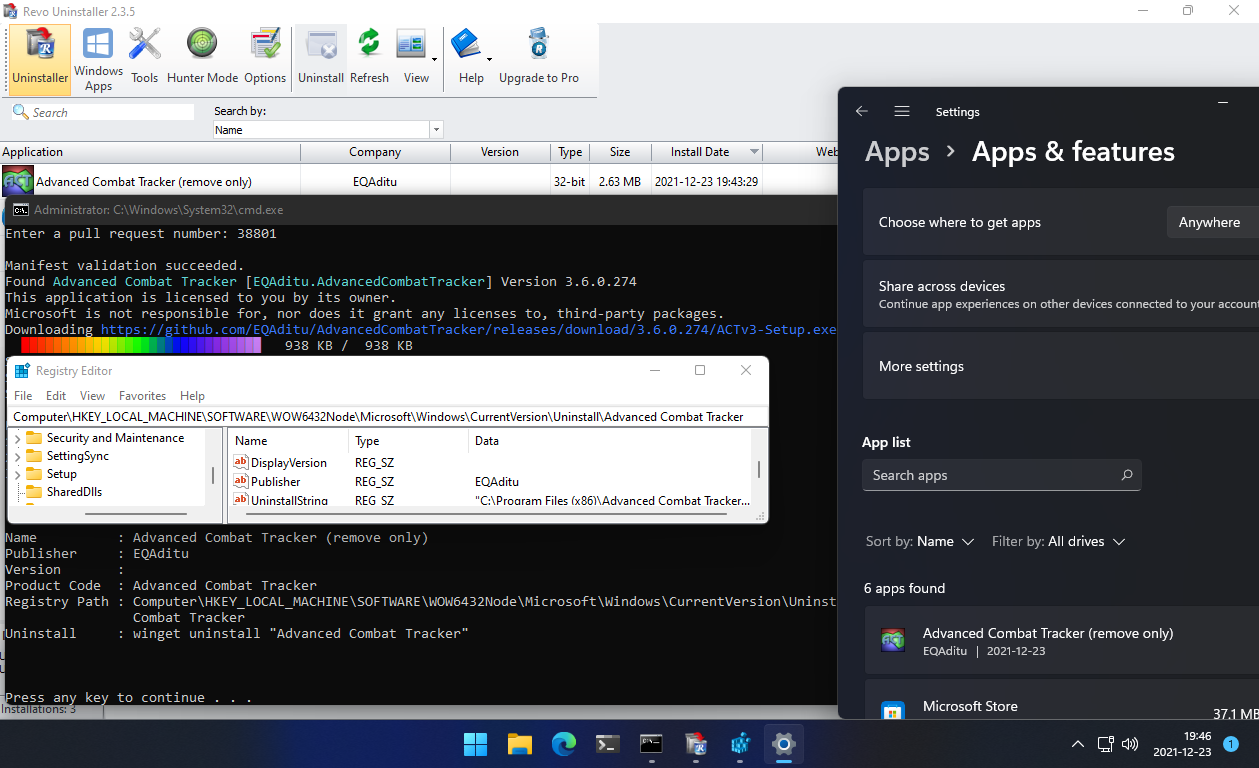Change the Anywhere app source setting
The width and height of the screenshot is (1259, 768).
[1211, 222]
